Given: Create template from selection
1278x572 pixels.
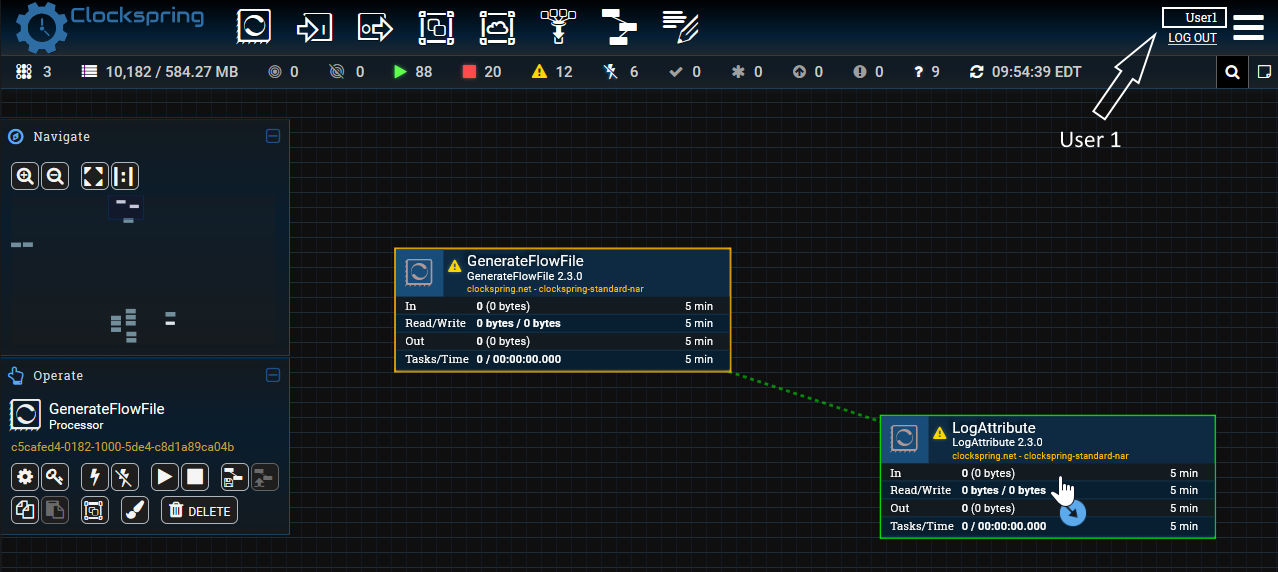Looking at the screenshot, I should tap(234, 477).
